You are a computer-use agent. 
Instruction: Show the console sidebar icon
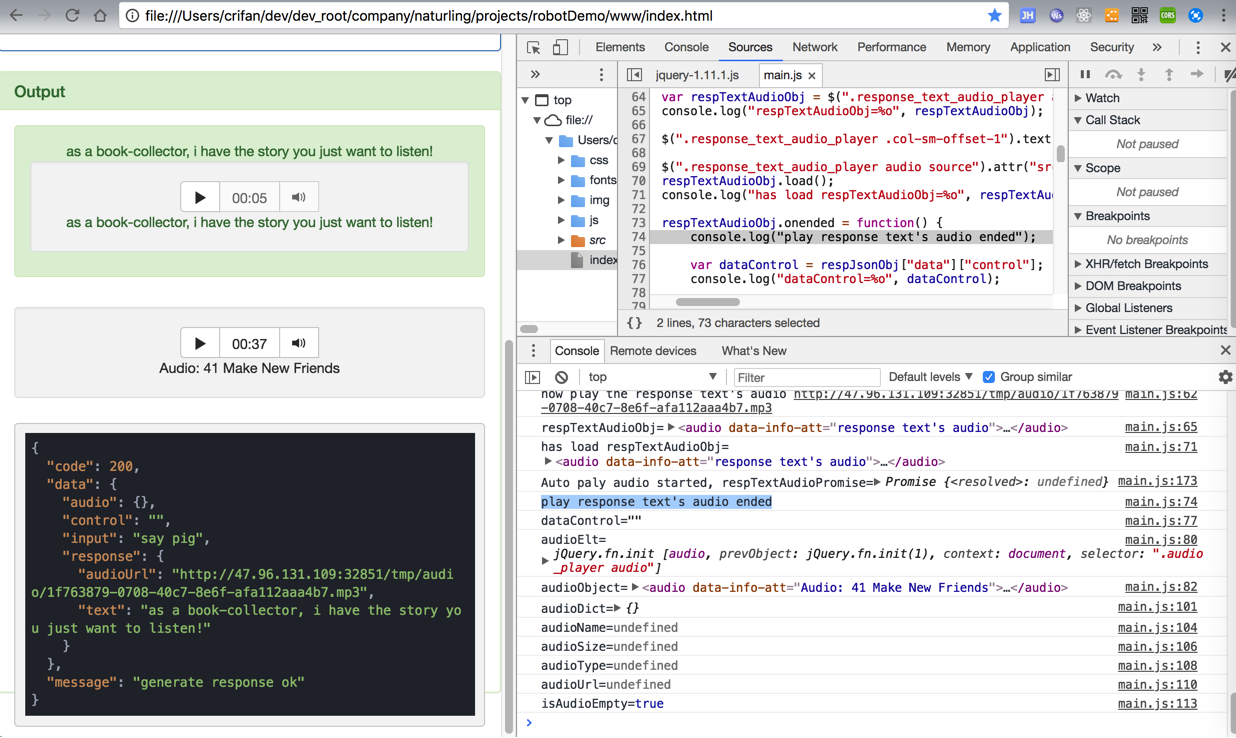click(x=533, y=377)
